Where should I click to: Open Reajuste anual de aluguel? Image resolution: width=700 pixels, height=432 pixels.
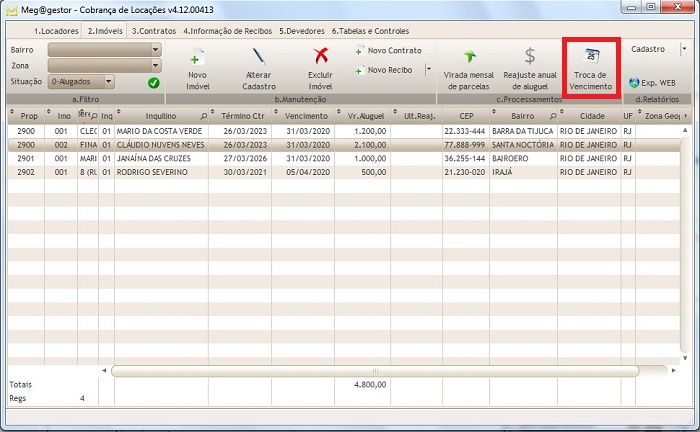pyautogui.click(x=530, y=57)
